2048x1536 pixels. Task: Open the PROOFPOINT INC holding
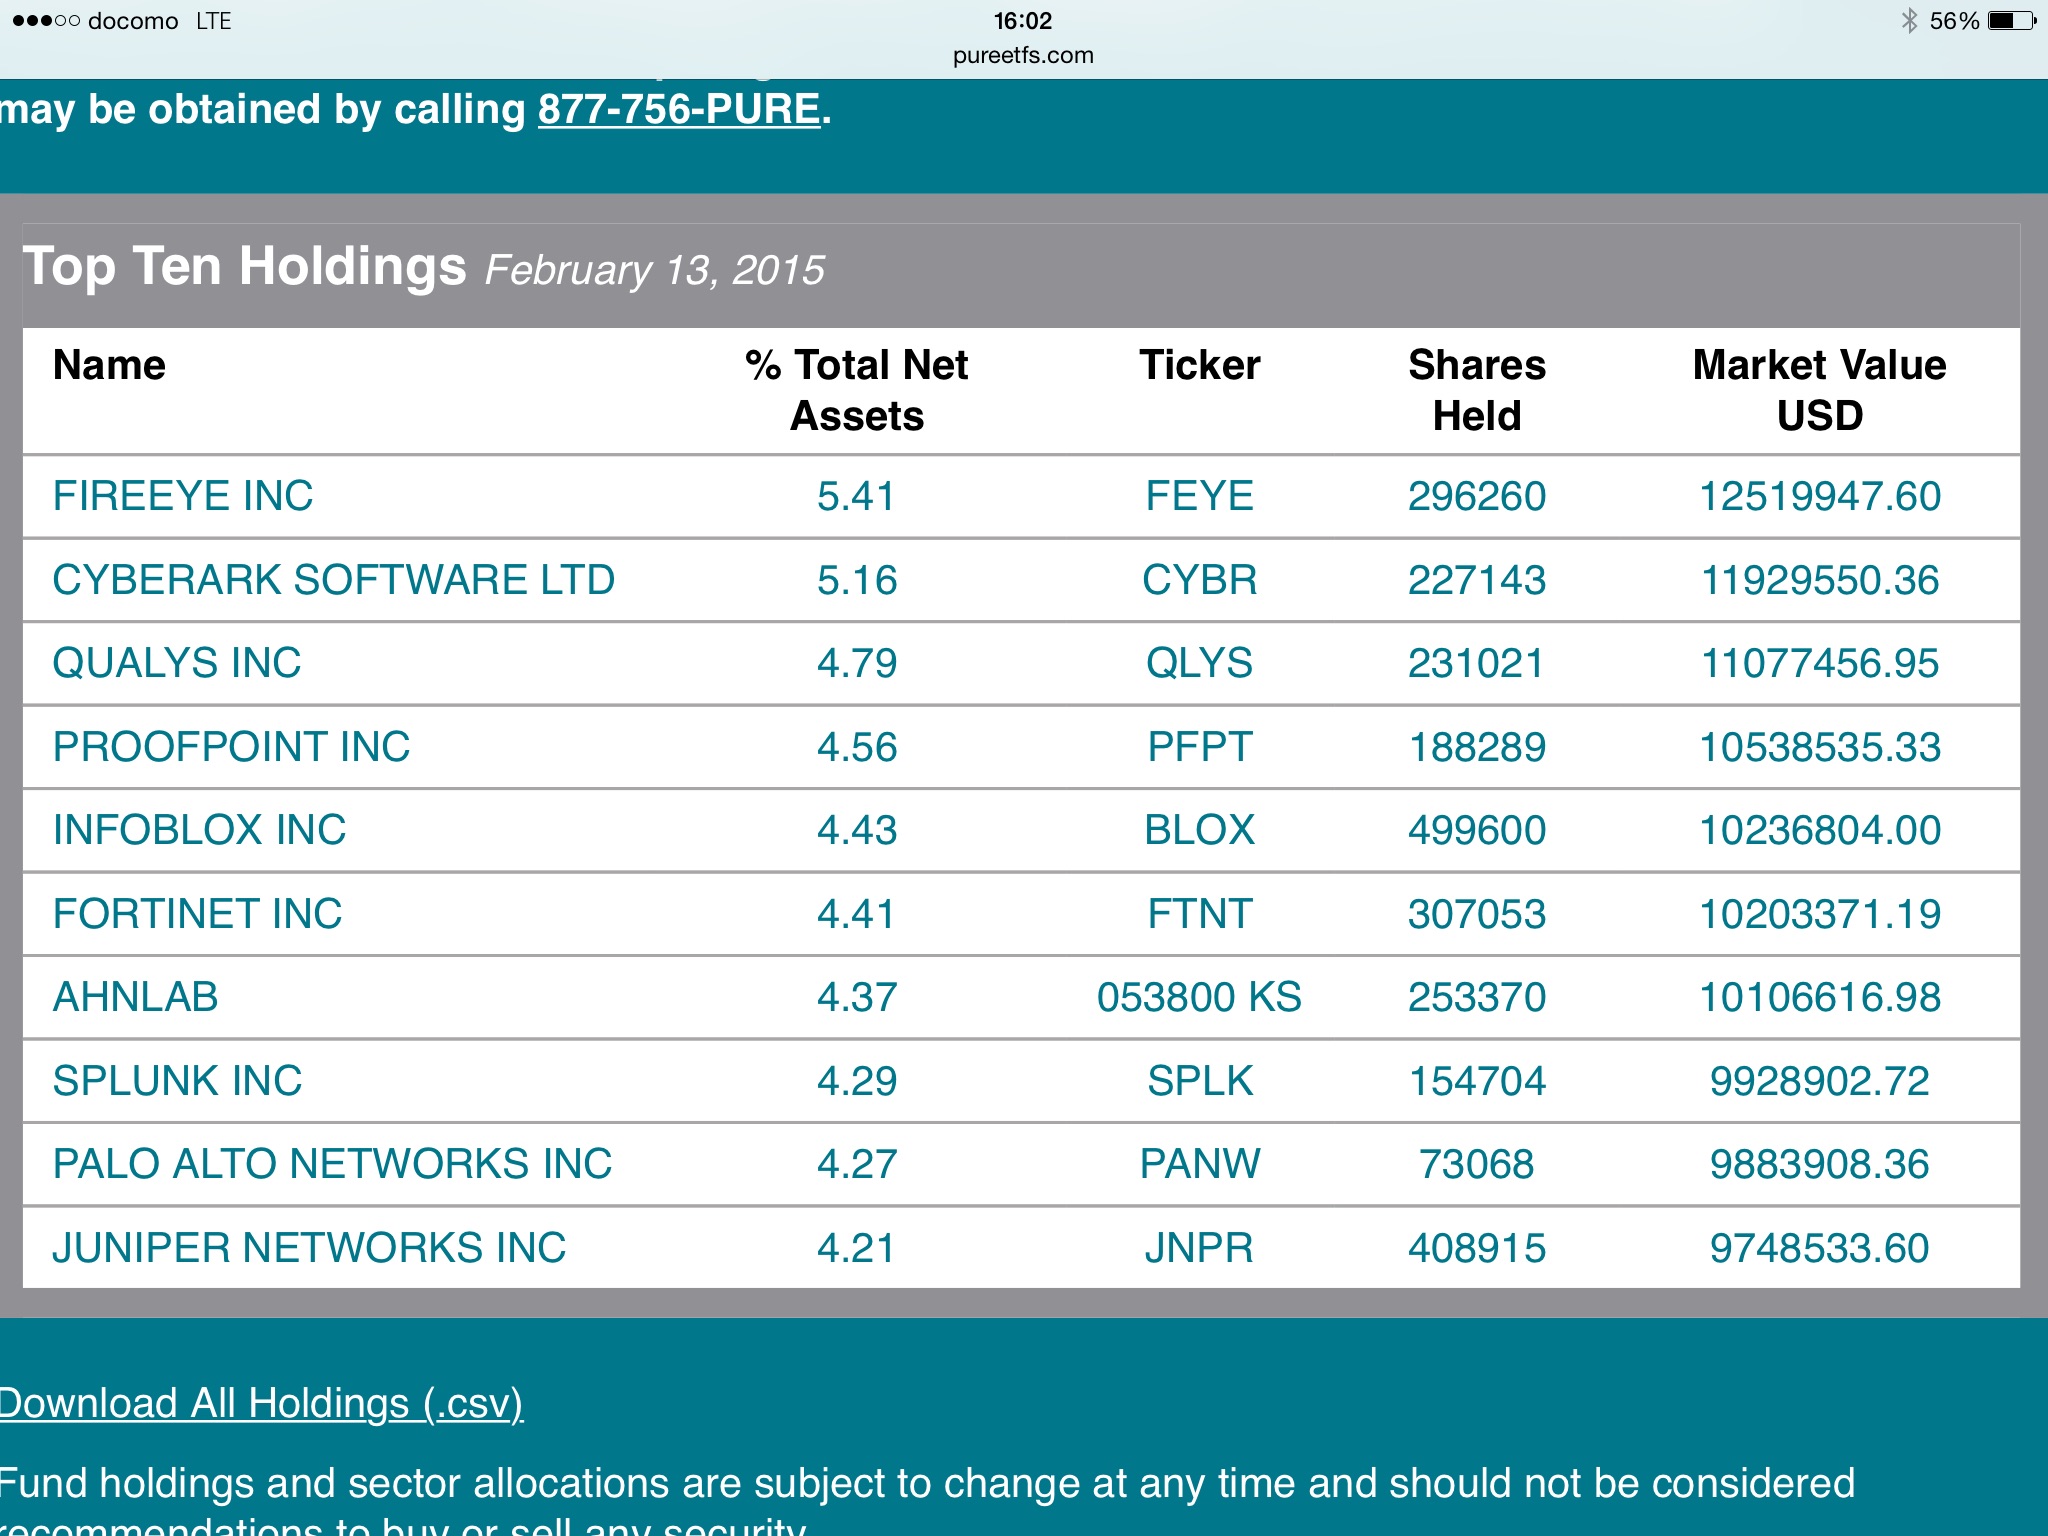pyautogui.click(x=231, y=747)
